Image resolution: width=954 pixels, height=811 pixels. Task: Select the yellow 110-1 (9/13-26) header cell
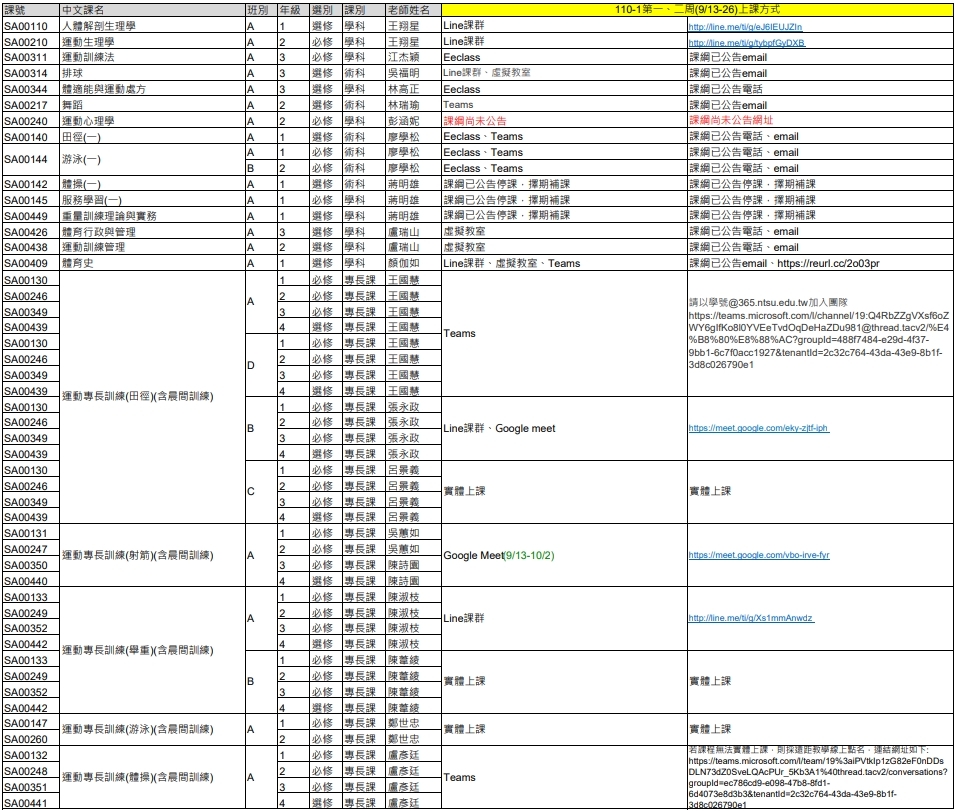point(697,10)
